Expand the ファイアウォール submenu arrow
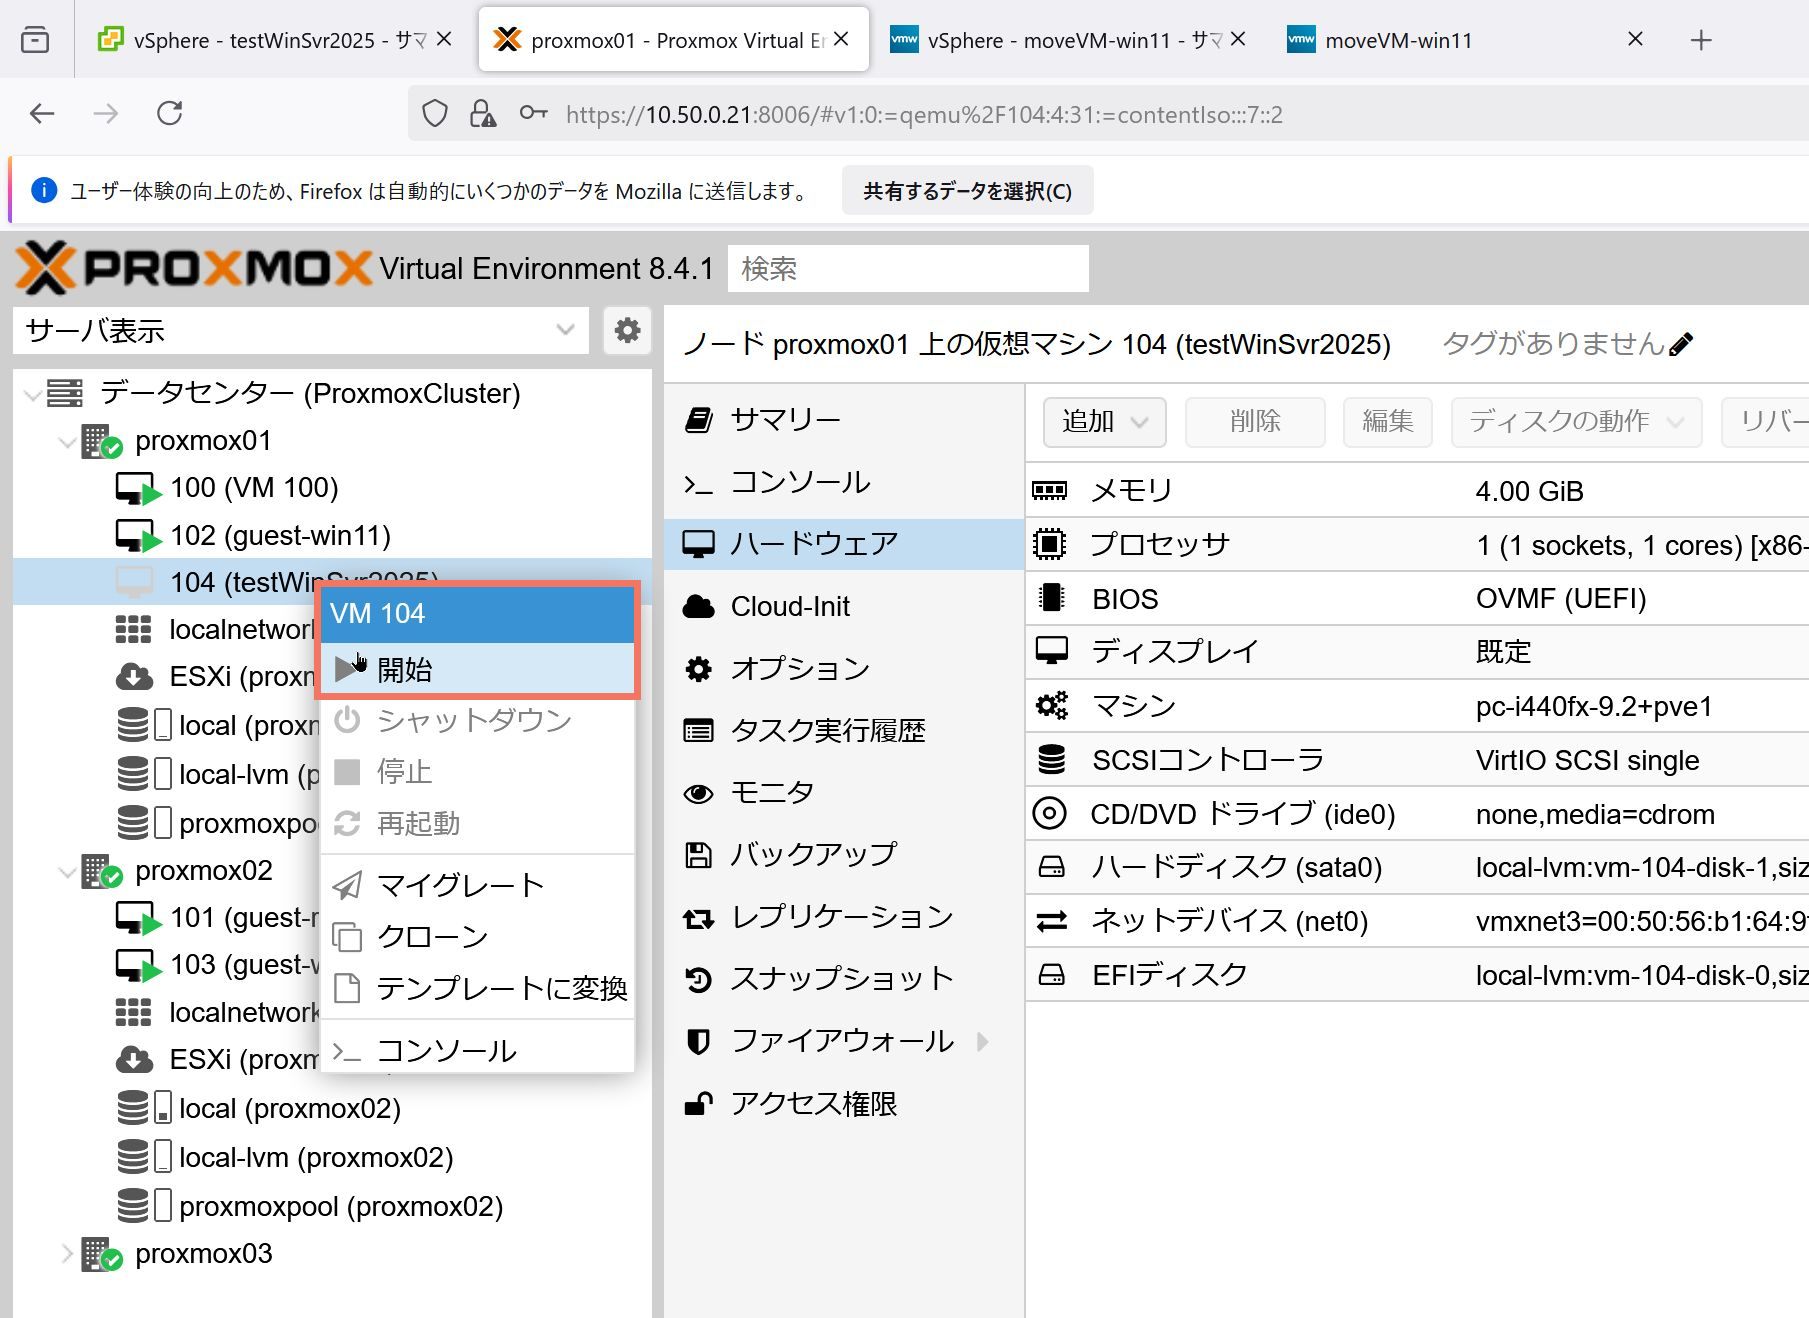The width and height of the screenshot is (1809, 1318). pos(983,1042)
